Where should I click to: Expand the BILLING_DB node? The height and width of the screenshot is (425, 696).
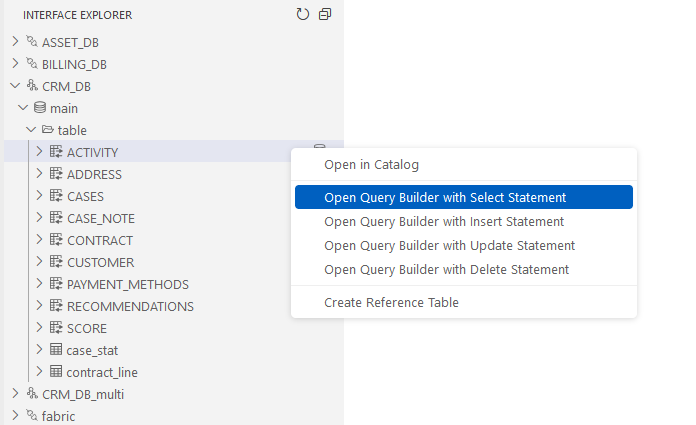coord(15,64)
